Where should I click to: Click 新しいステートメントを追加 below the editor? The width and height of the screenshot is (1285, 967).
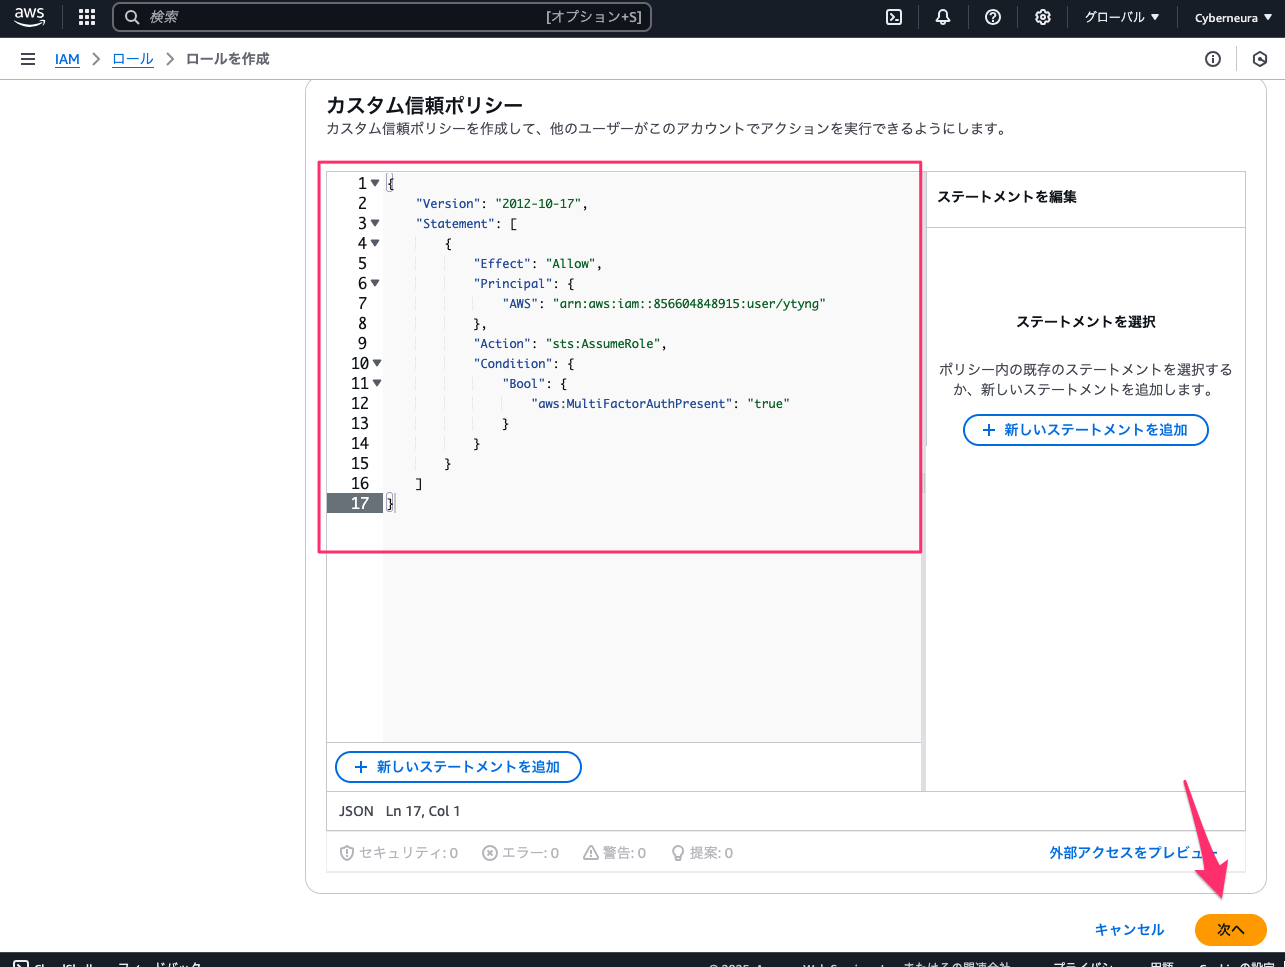[x=458, y=767]
